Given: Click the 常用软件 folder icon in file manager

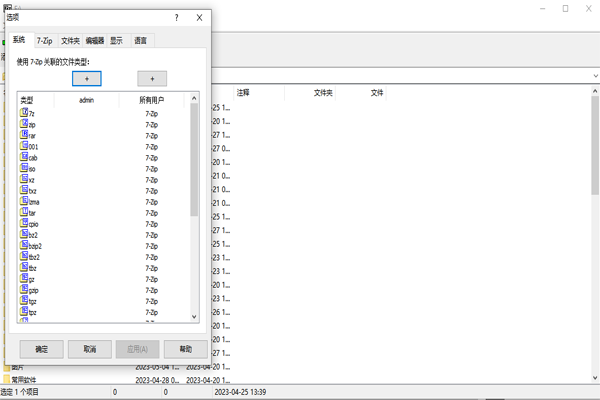Looking at the screenshot, I should [7, 379].
